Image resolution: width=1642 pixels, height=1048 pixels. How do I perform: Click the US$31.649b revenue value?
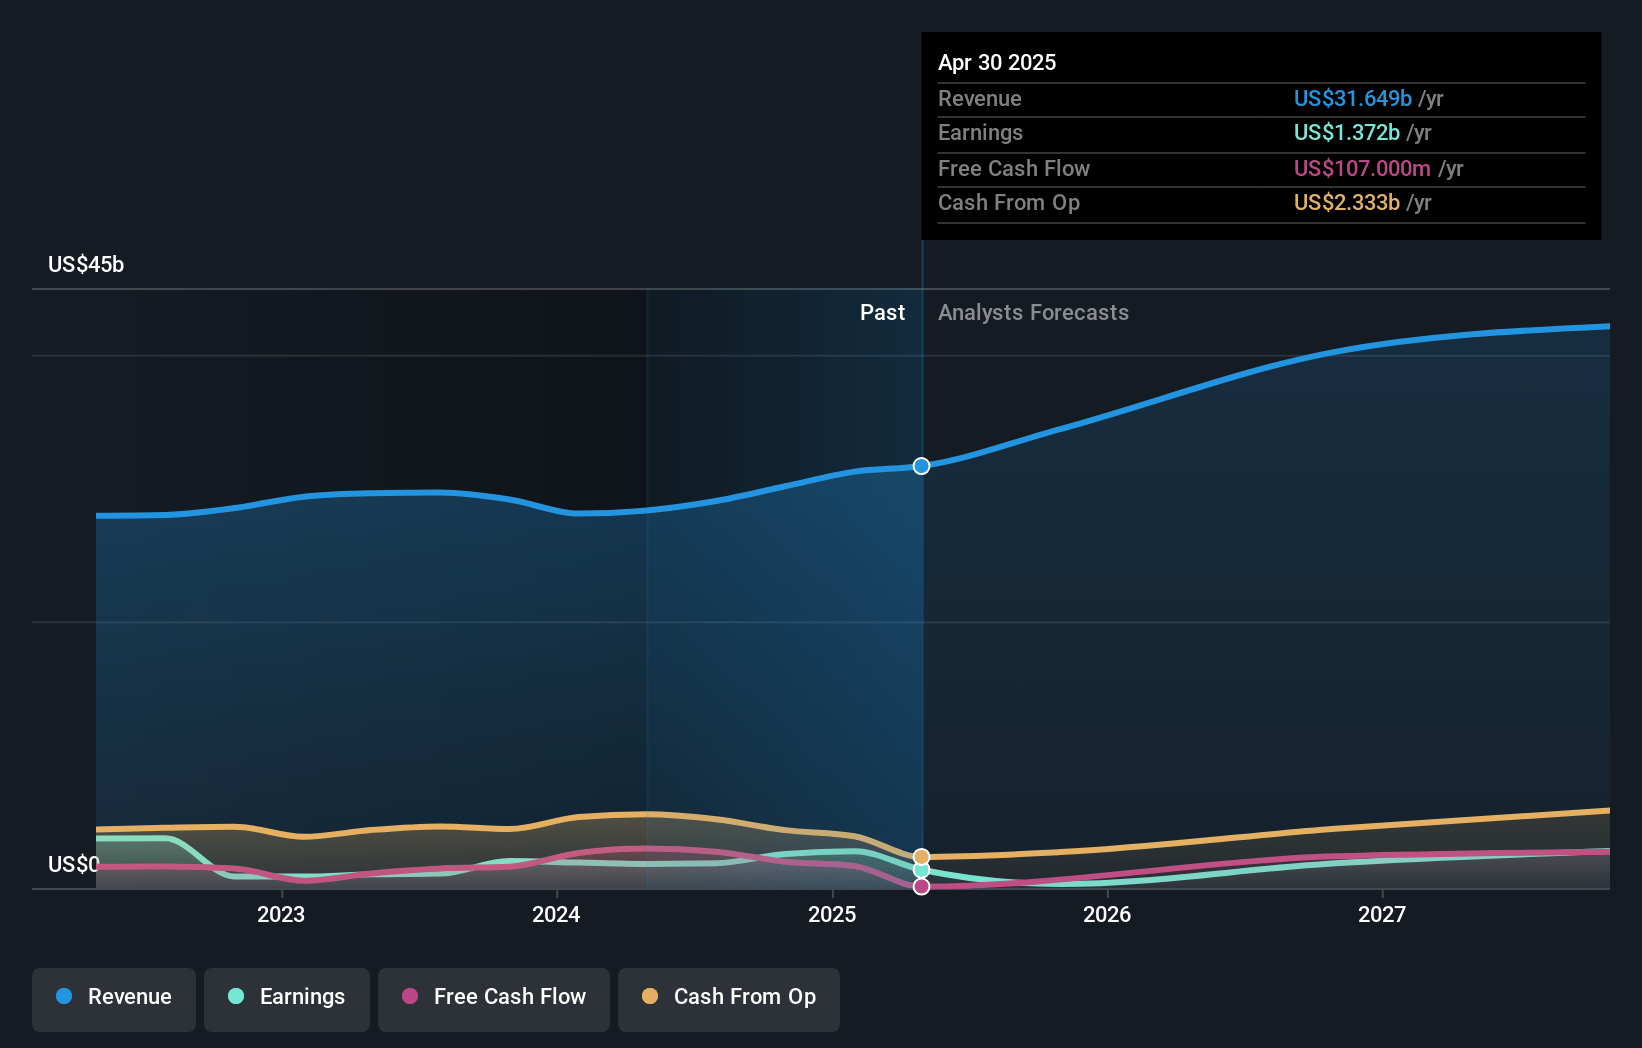click(x=1352, y=99)
